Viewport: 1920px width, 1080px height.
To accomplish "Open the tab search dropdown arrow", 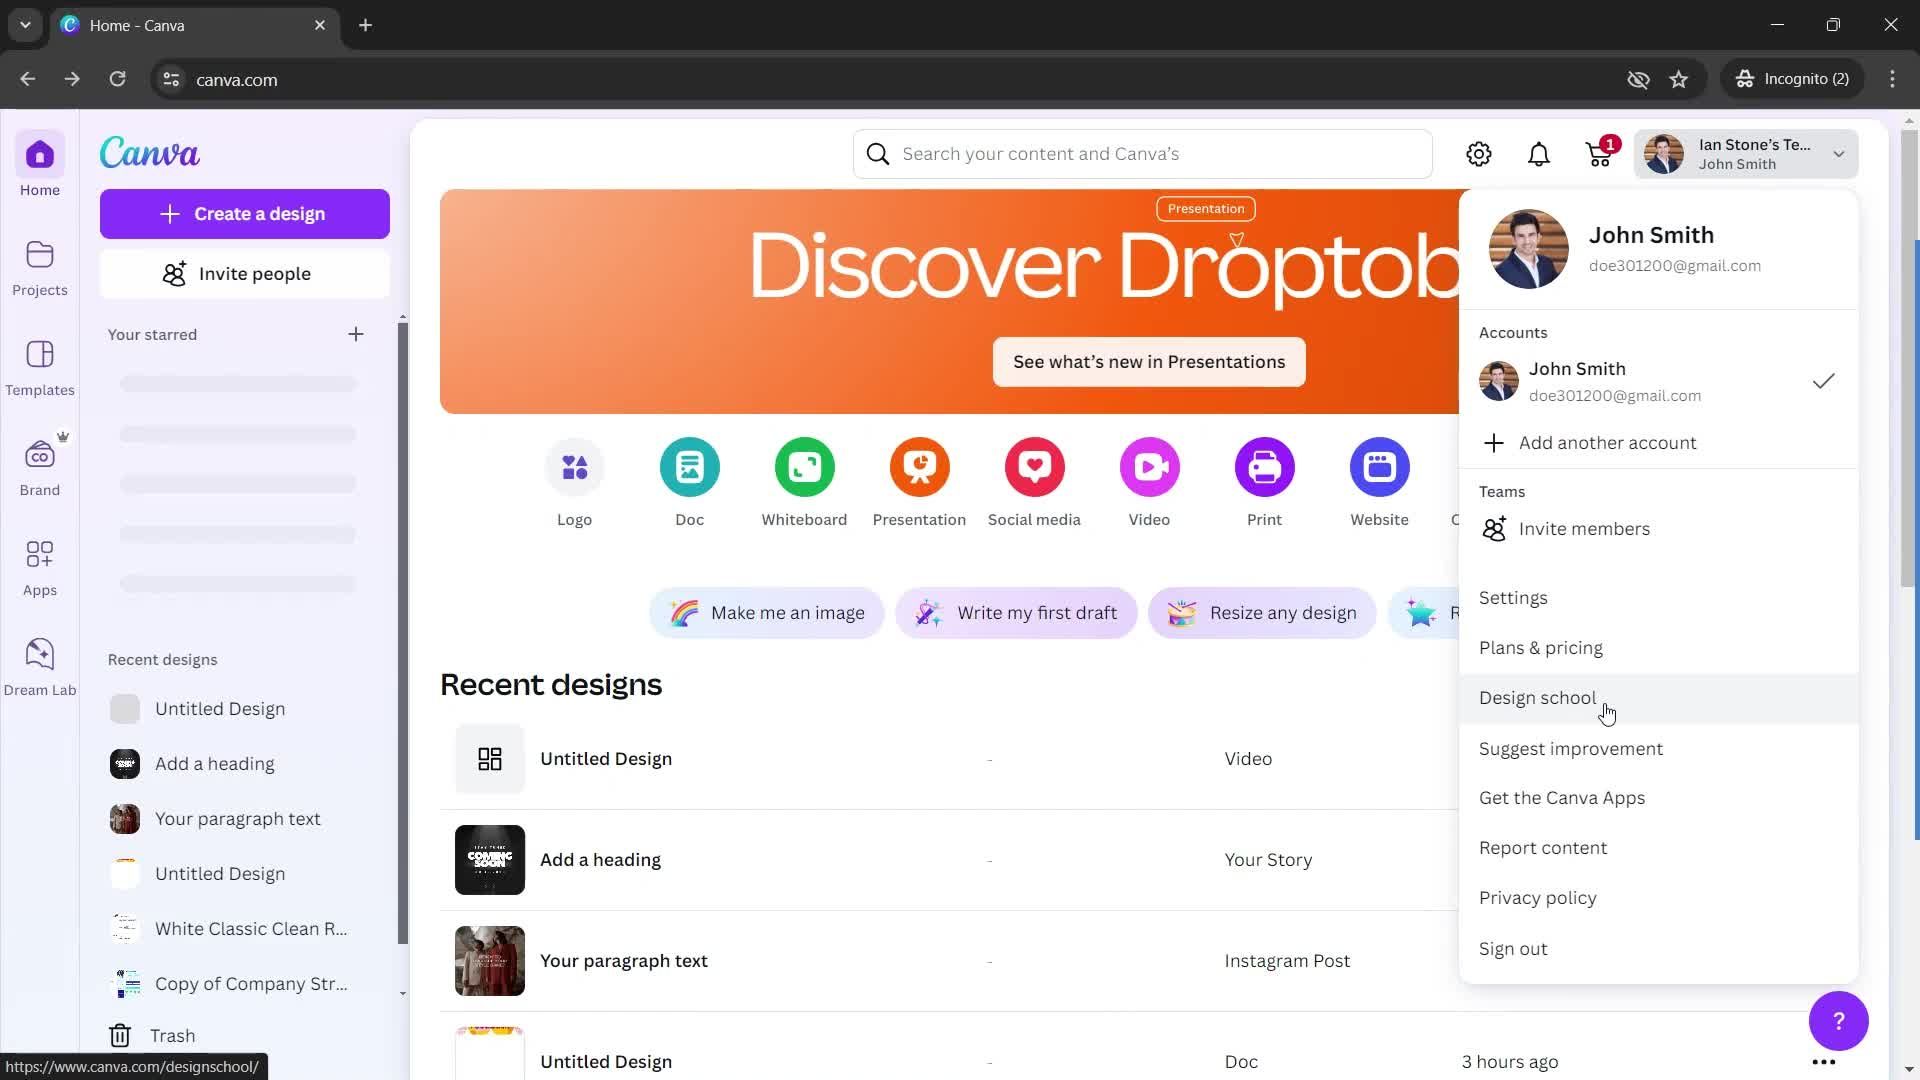I will (25, 25).
